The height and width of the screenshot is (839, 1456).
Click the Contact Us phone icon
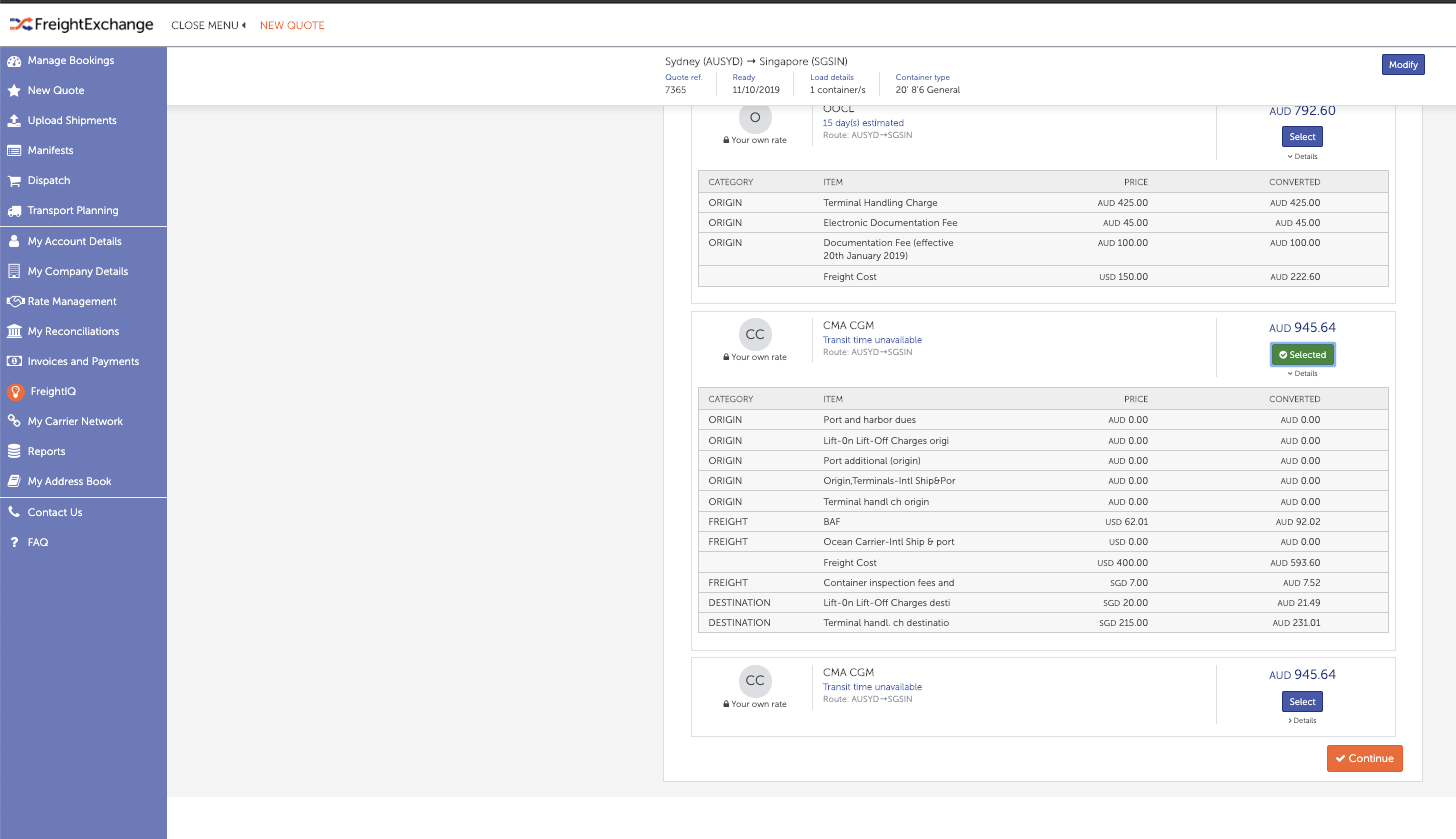14,512
